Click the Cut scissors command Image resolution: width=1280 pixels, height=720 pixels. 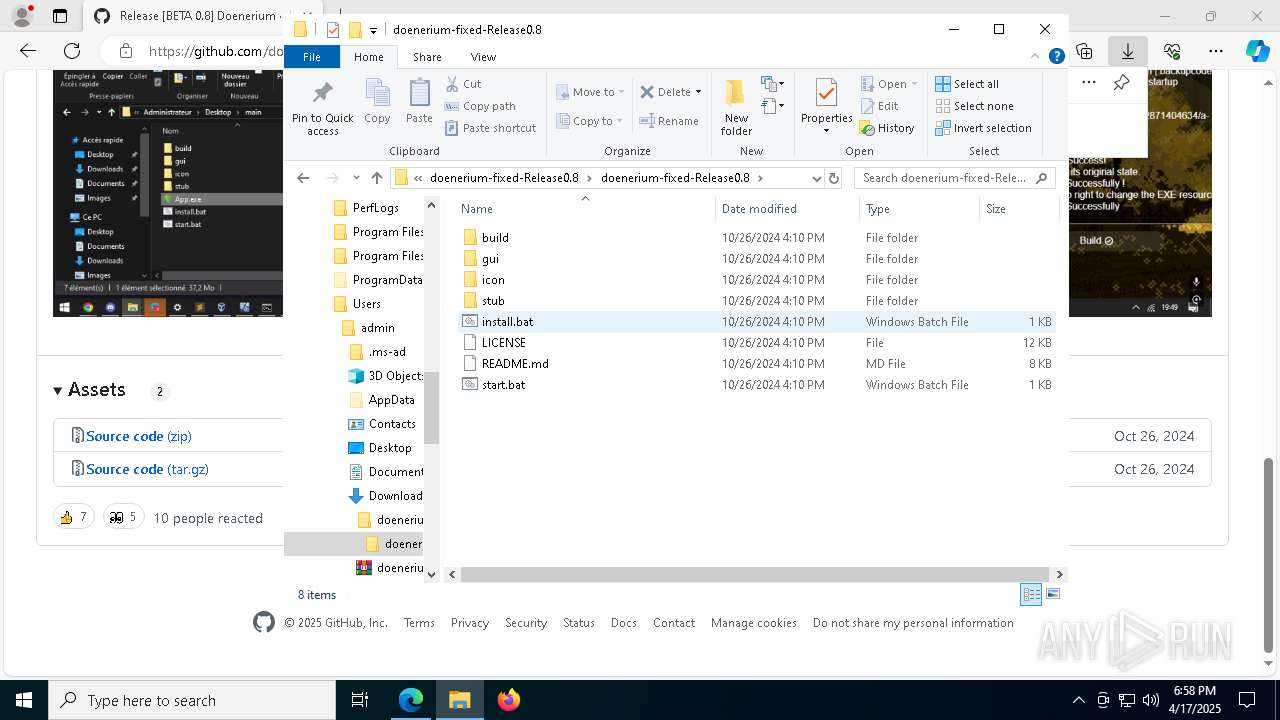coord(463,84)
